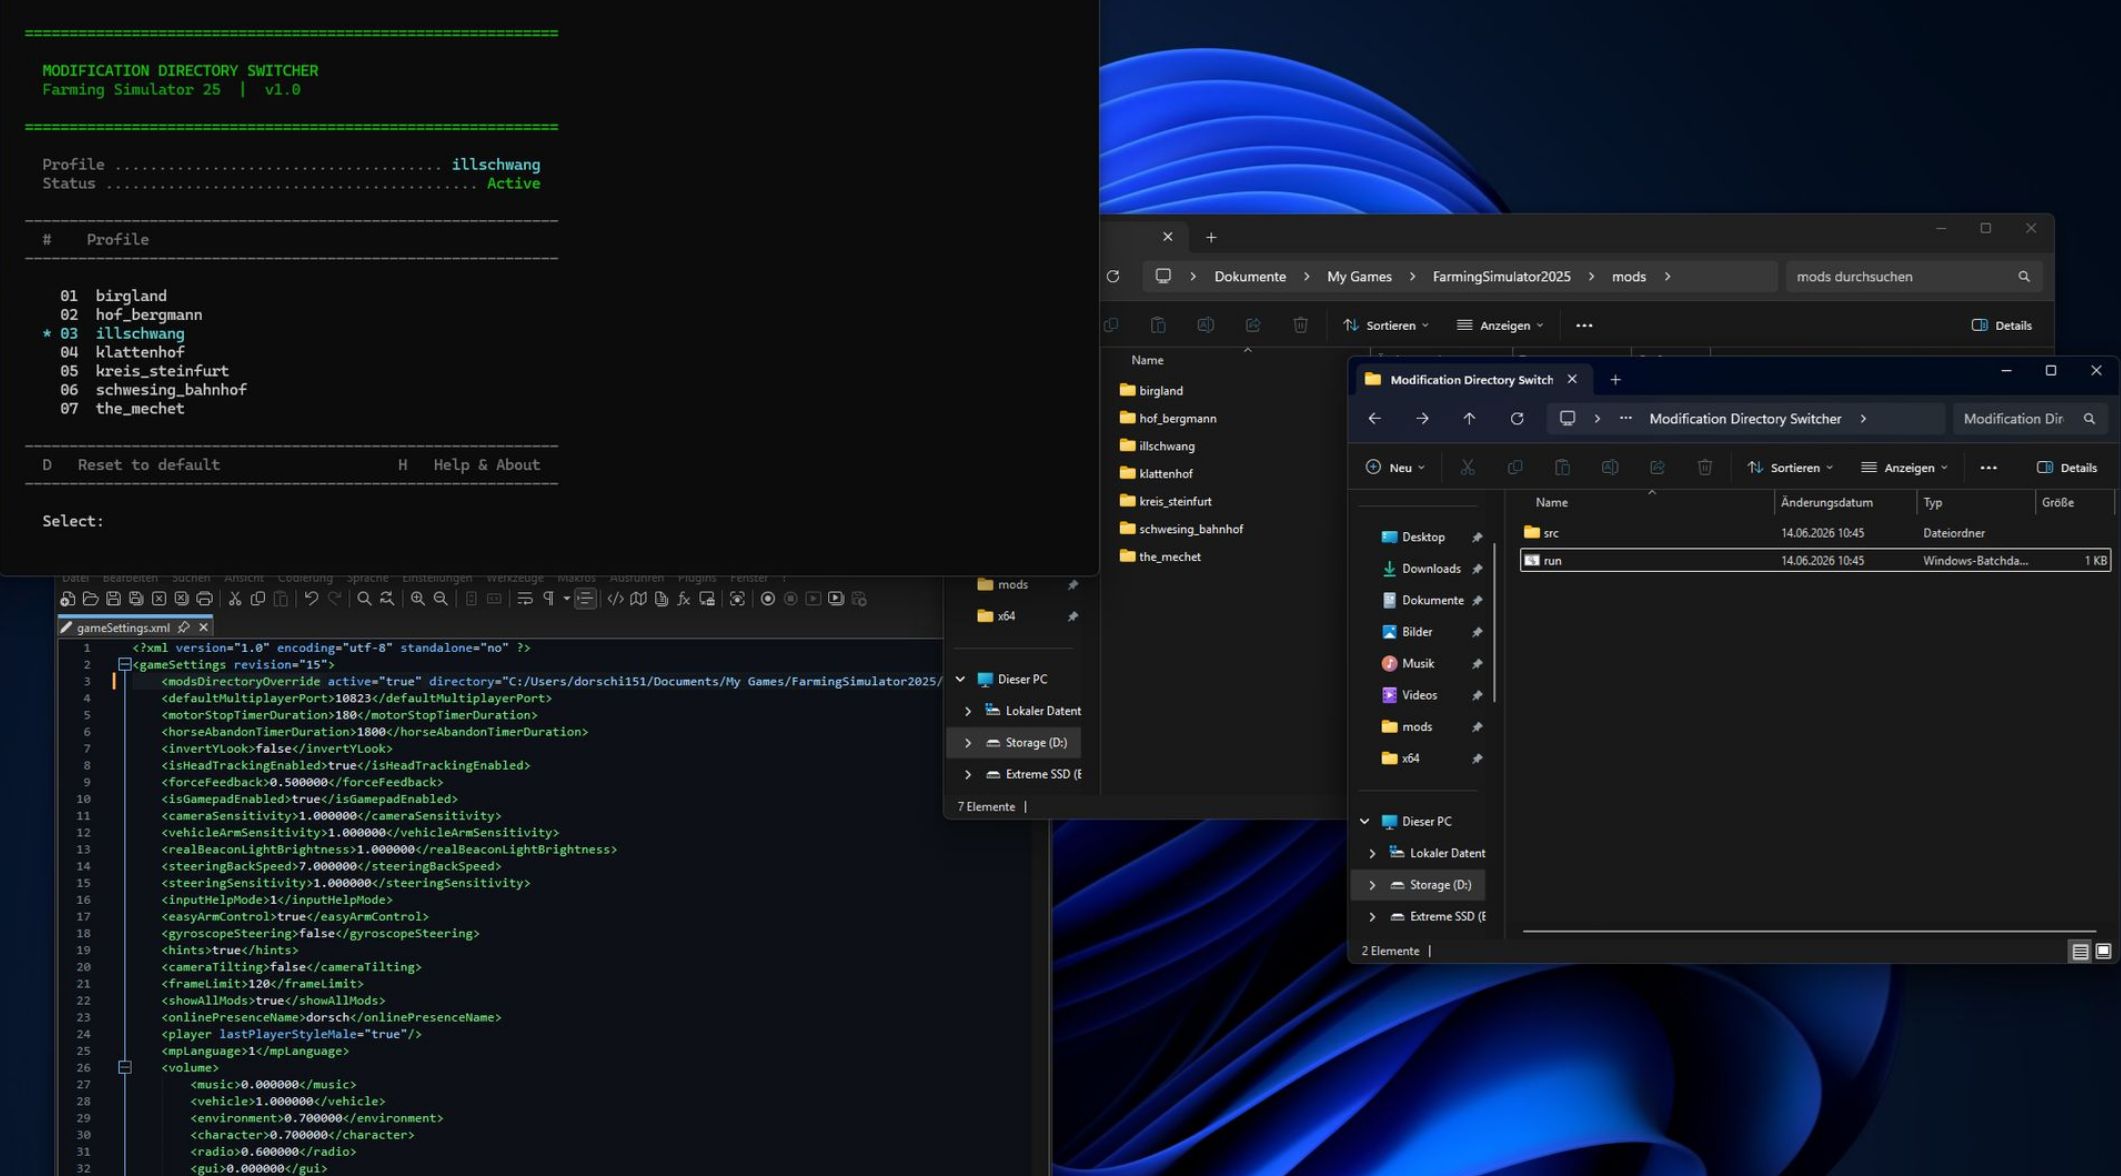Viewport: 2121px width, 1176px height.
Task: Click the Run Macro Multiple Times icon
Action: (x=836, y=599)
